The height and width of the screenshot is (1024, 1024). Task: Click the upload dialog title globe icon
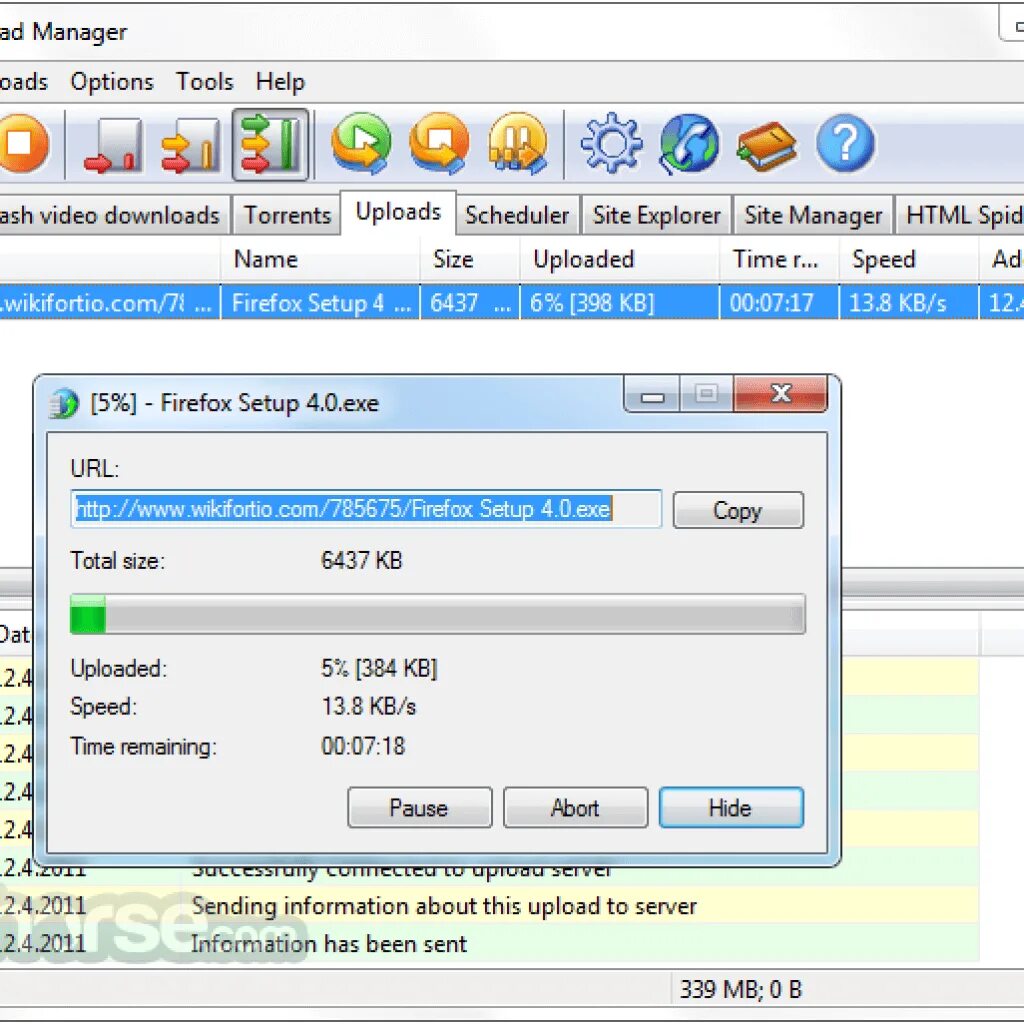click(64, 403)
